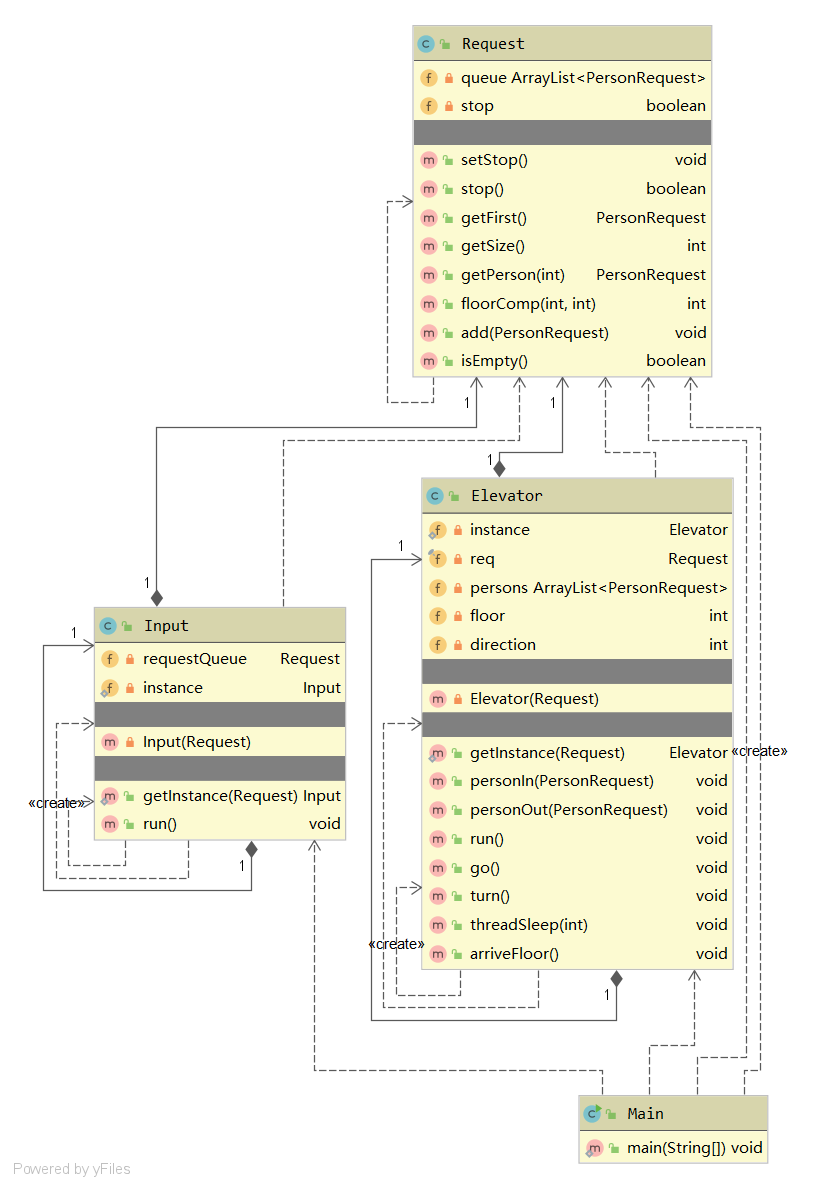Click the int type of direction field

coord(718,645)
